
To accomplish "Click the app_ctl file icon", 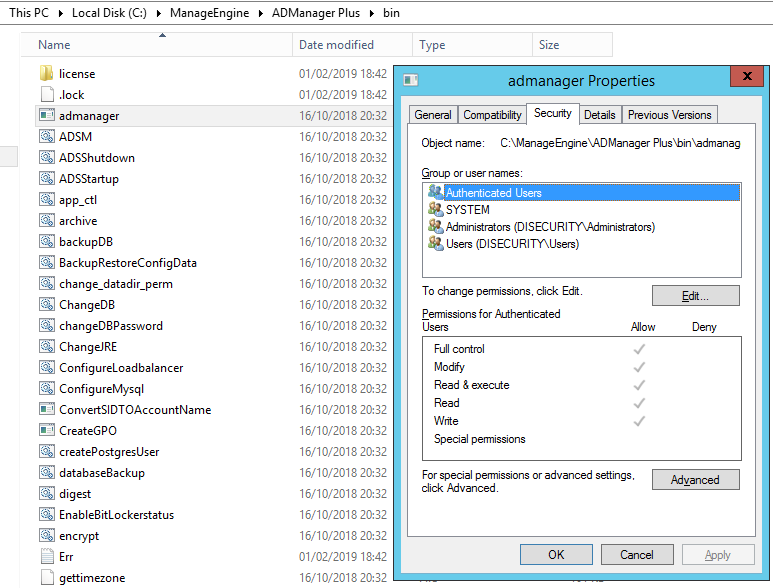I will (x=47, y=200).
